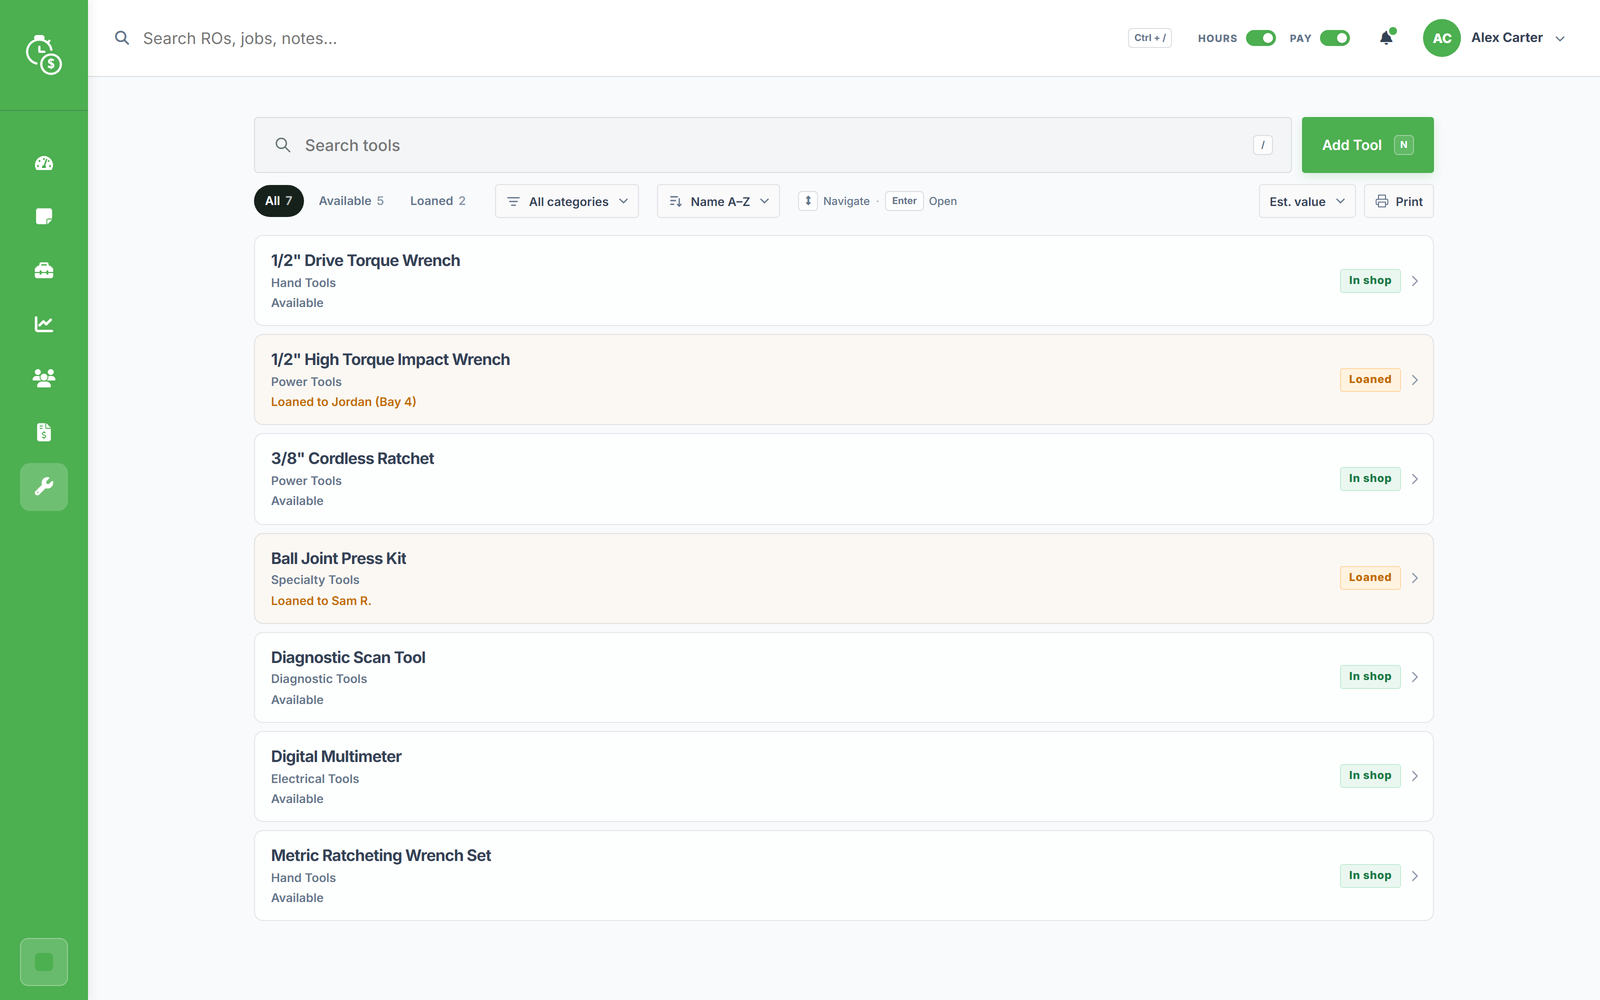Open the Metric Ratcheting Wrench Set title
1600x1000 pixels.
click(x=381, y=855)
